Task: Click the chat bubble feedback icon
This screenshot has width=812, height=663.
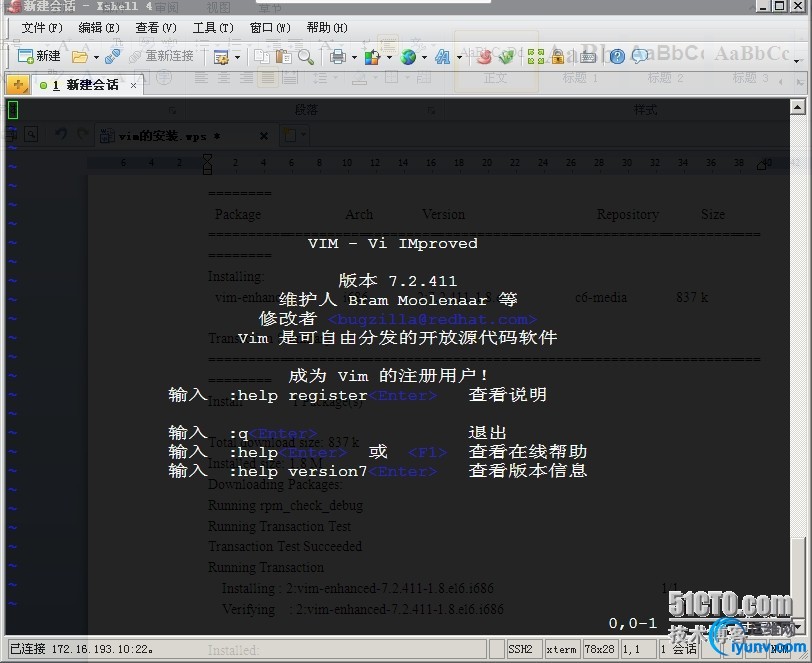Action: pos(640,56)
